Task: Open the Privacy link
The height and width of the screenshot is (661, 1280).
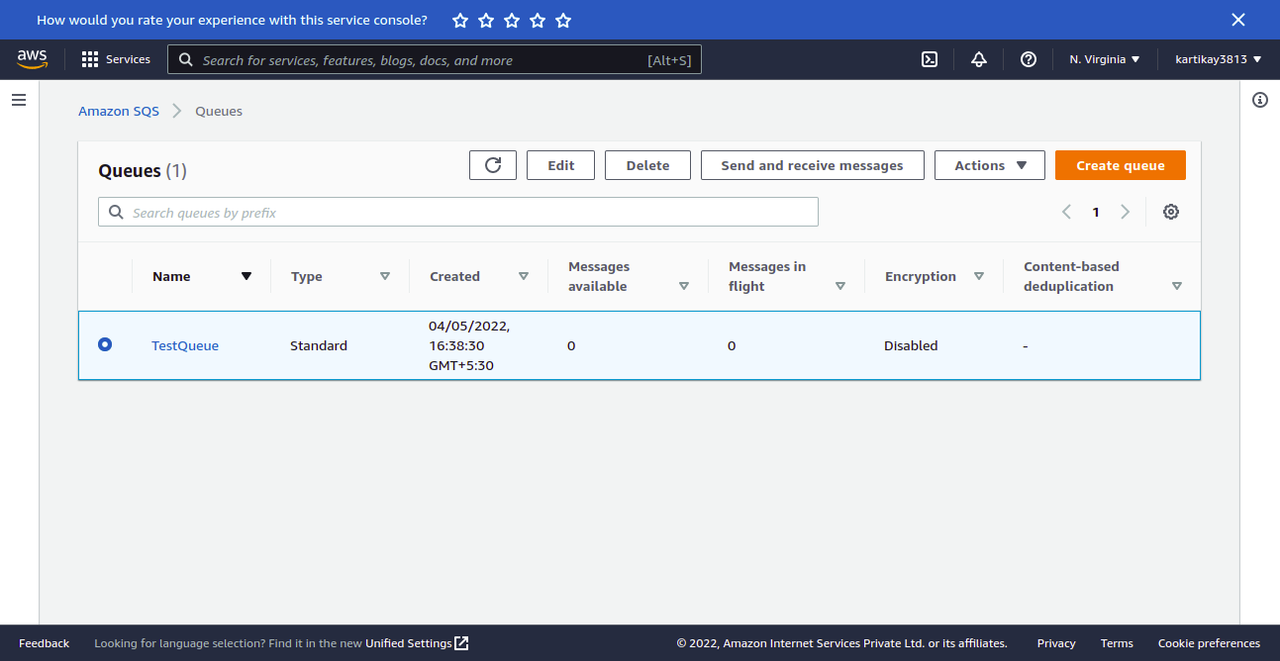Action: tap(1056, 643)
